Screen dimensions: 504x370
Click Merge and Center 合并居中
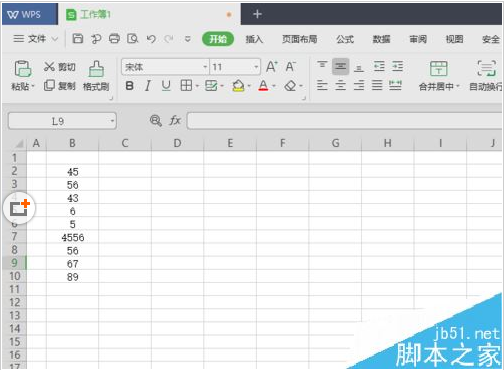coord(439,76)
